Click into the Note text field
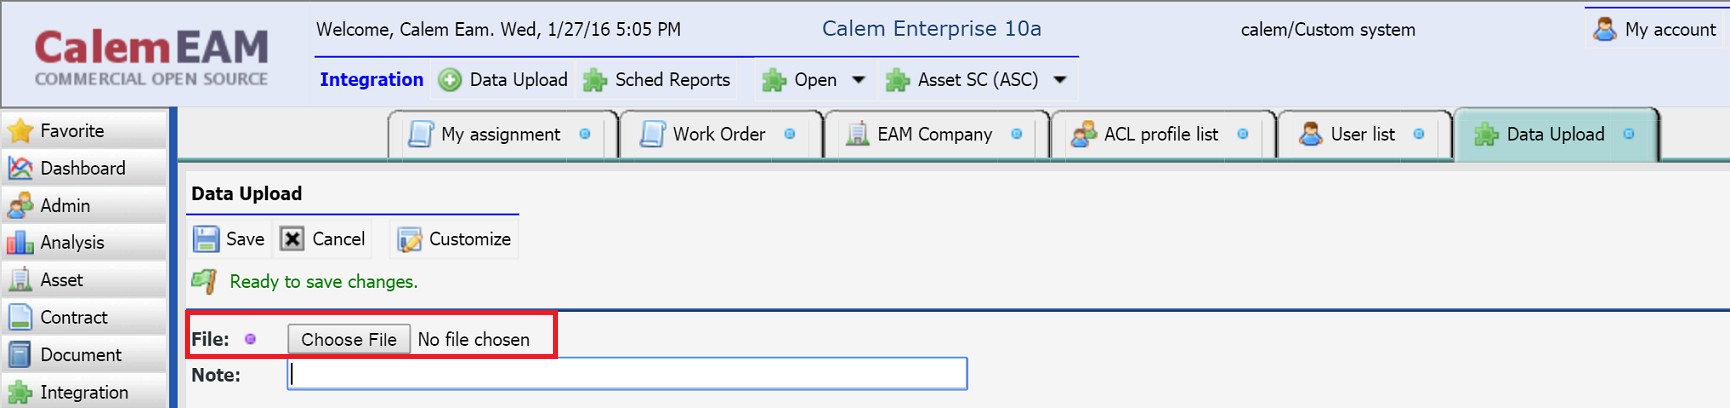Image resolution: width=1730 pixels, height=408 pixels. [x=627, y=374]
